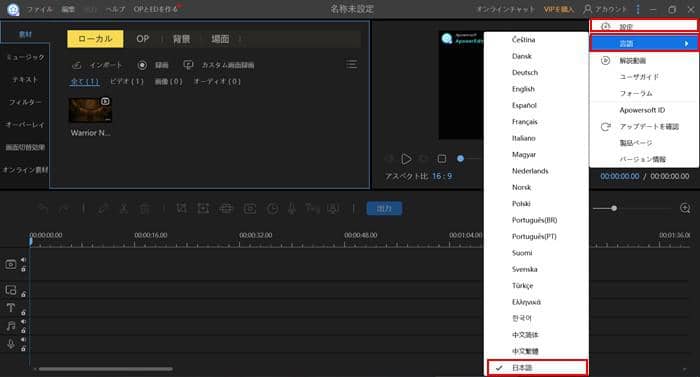The height and width of the screenshot is (377, 700).
Task: Switch to the OP tab
Action: (x=142, y=39)
